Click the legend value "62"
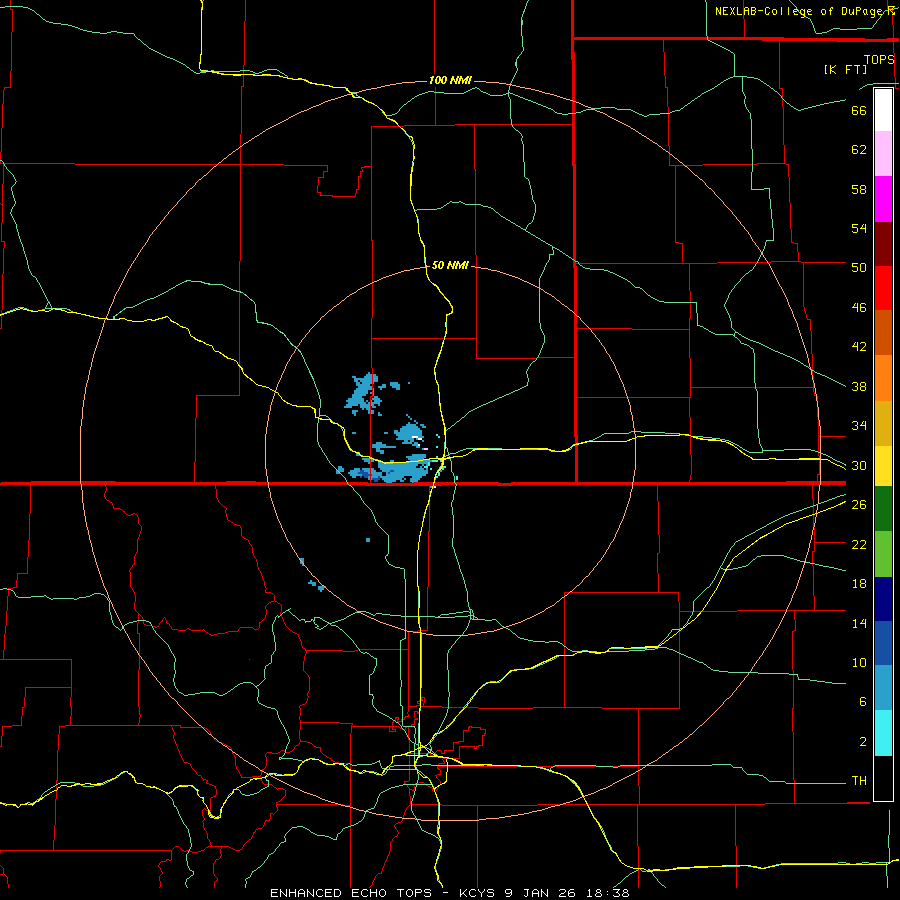This screenshot has width=900, height=900. (x=859, y=150)
